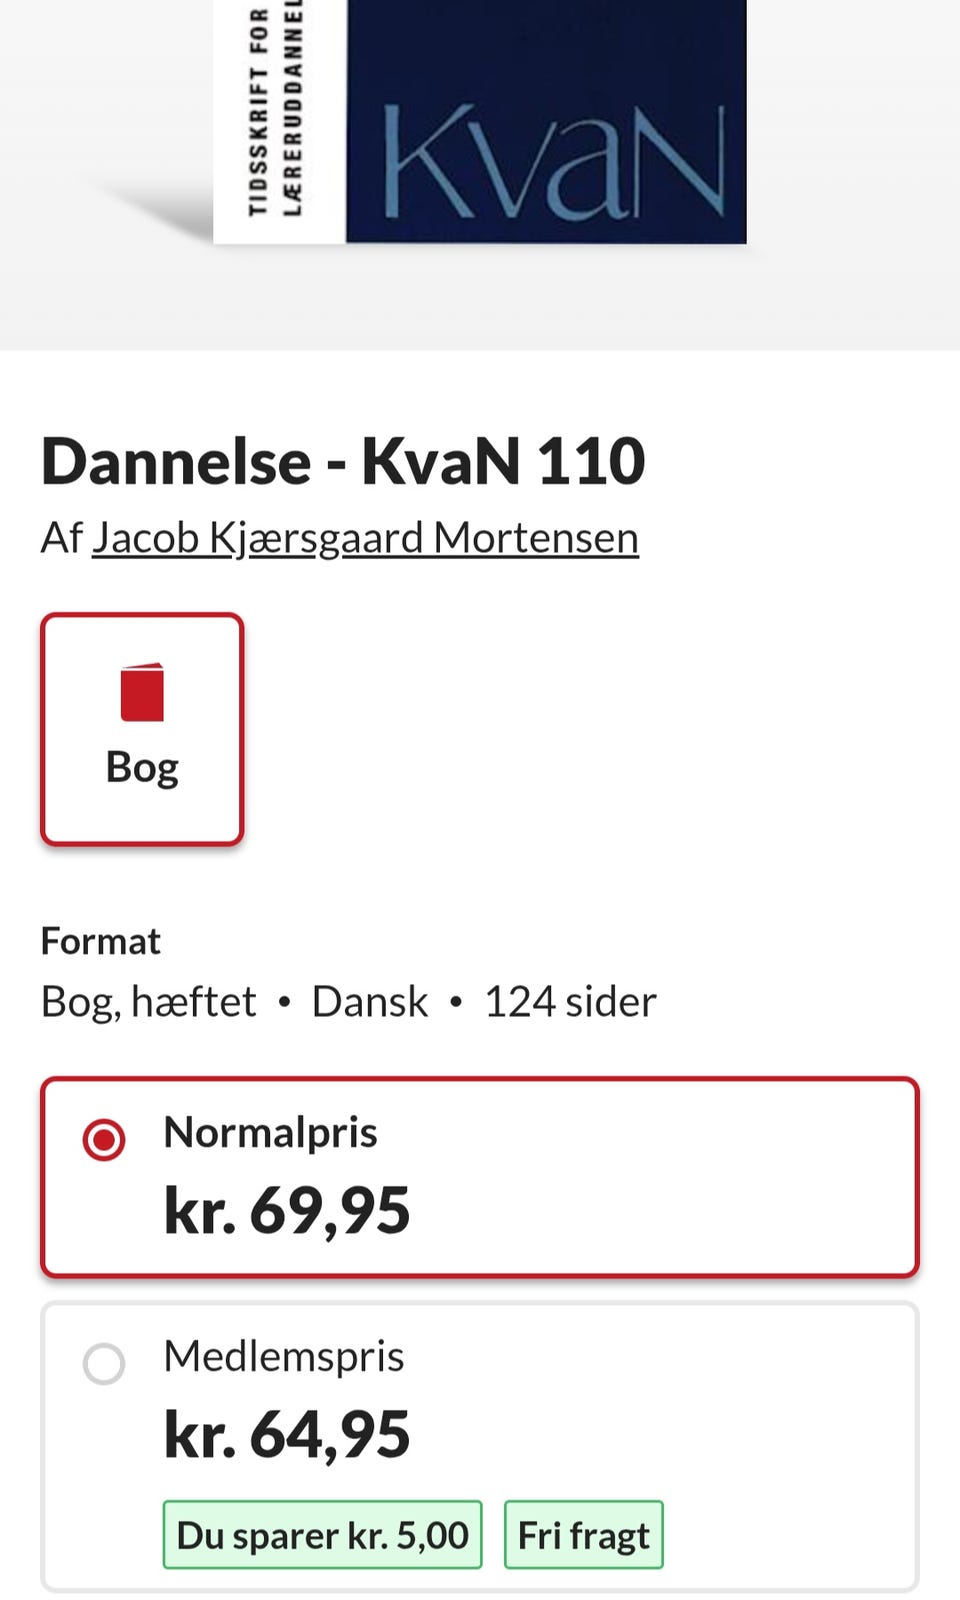Click the Format heading
Viewport: 960px width, 1600px height.
[100, 941]
